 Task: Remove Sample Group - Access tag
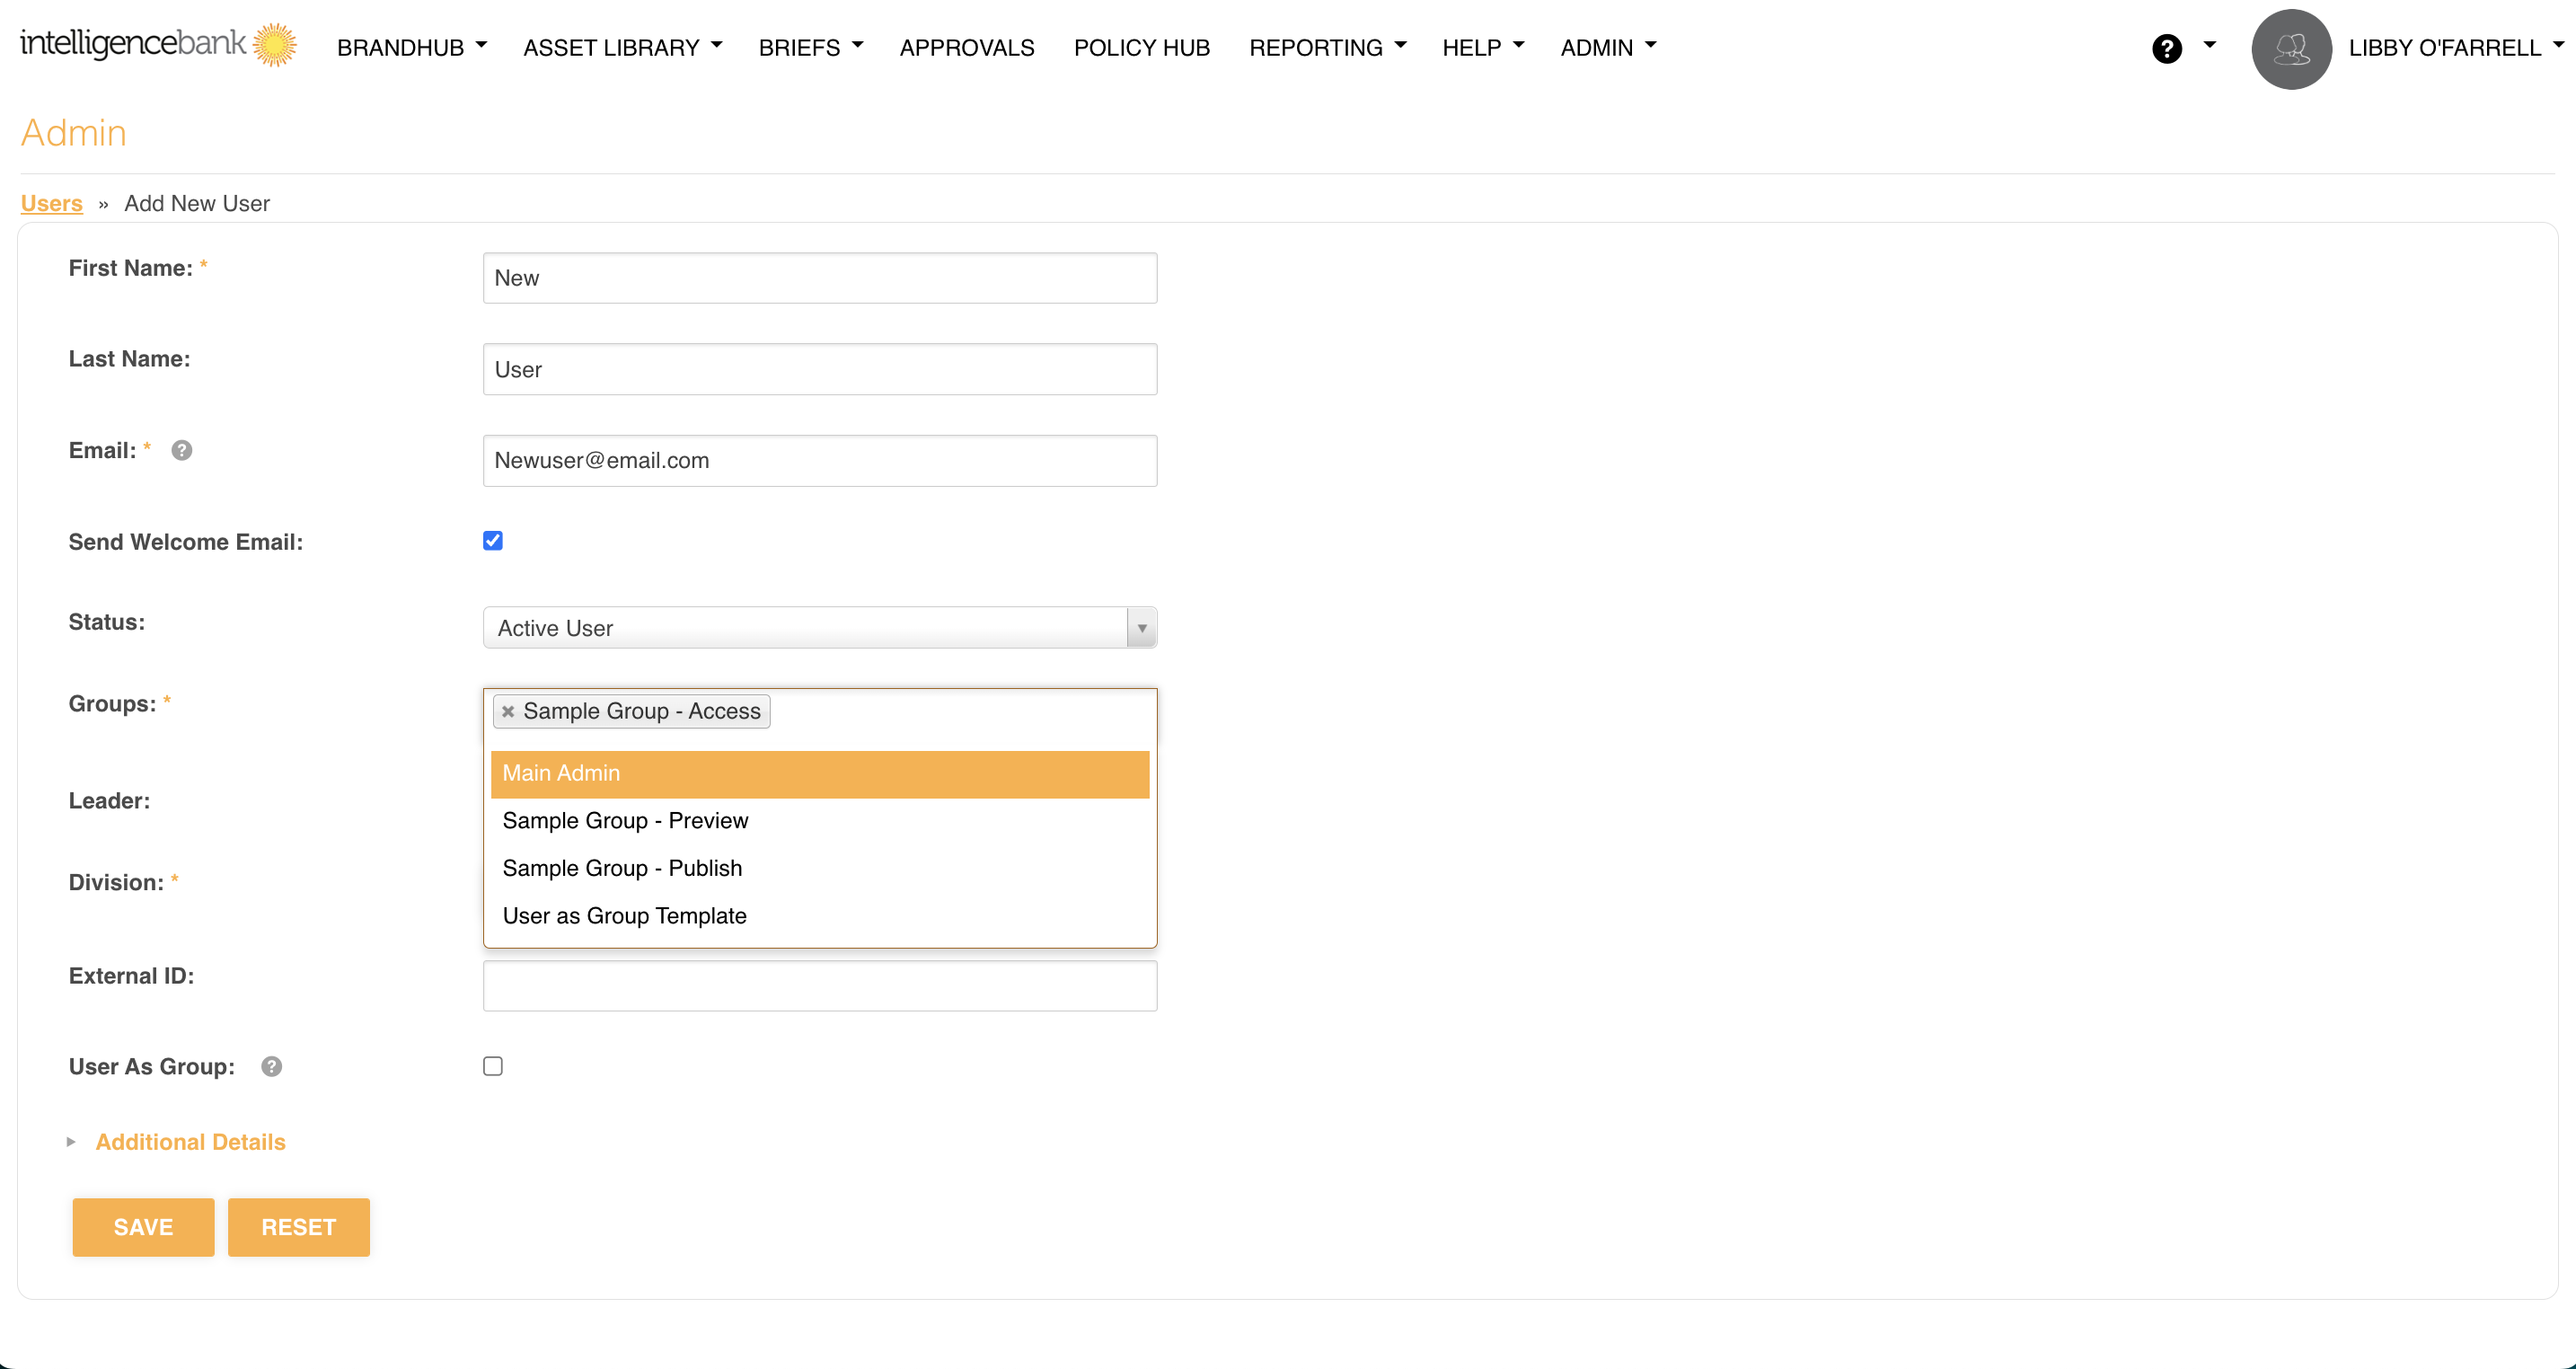[x=508, y=711]
